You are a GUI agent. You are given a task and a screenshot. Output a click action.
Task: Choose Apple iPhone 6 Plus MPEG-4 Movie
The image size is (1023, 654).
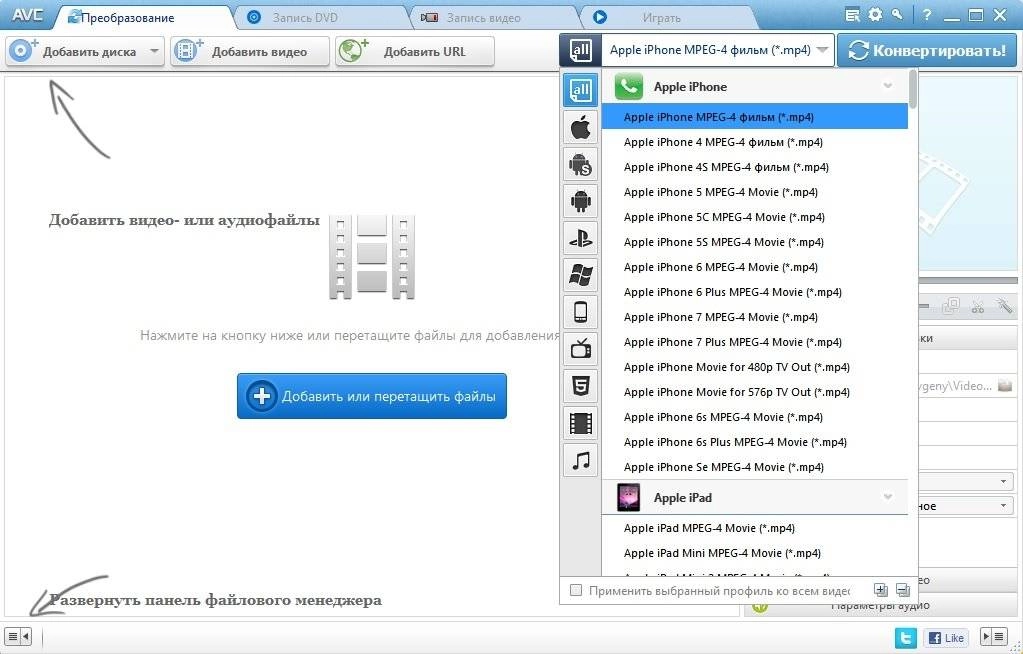tap(754, 292)
